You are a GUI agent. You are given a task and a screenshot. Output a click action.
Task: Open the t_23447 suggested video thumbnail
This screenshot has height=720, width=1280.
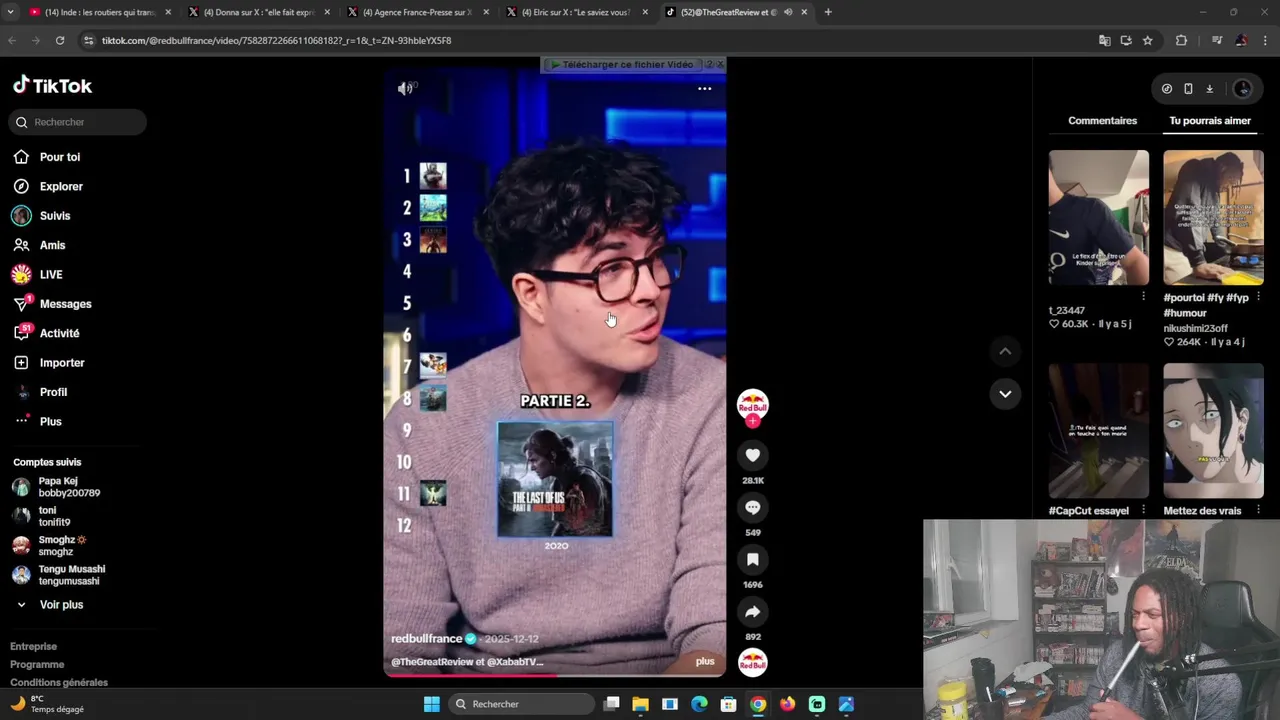coord(1099,218)
